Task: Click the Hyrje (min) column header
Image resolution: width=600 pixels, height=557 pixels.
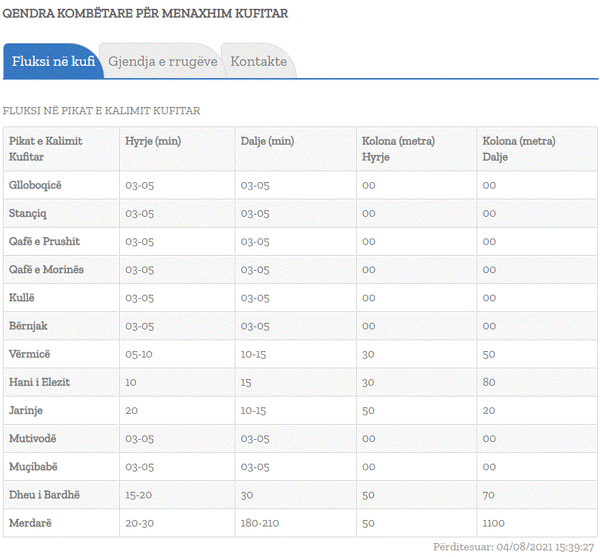Action: 153,141
